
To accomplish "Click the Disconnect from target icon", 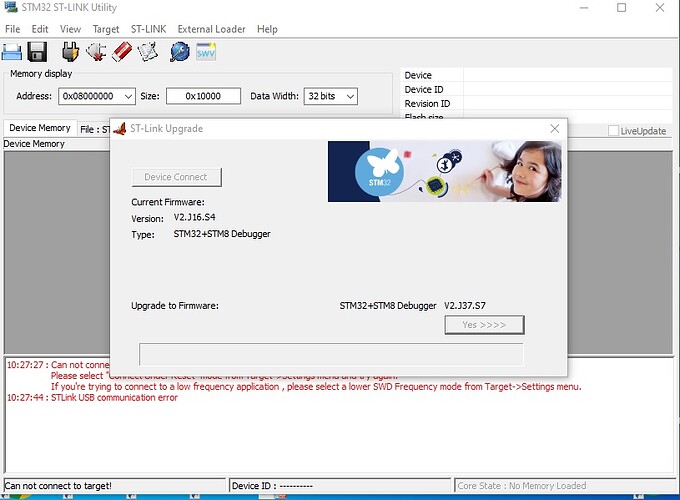I will point(96,51).
